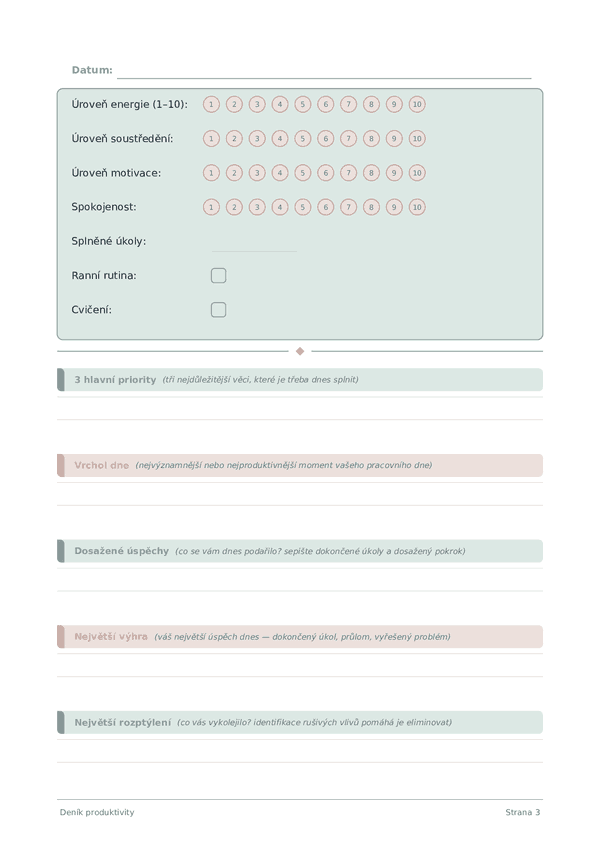The width and height of the screenshot is (600, 848).
Task: Check the Ranní rutina checkbox
Action: pos(219,275)
